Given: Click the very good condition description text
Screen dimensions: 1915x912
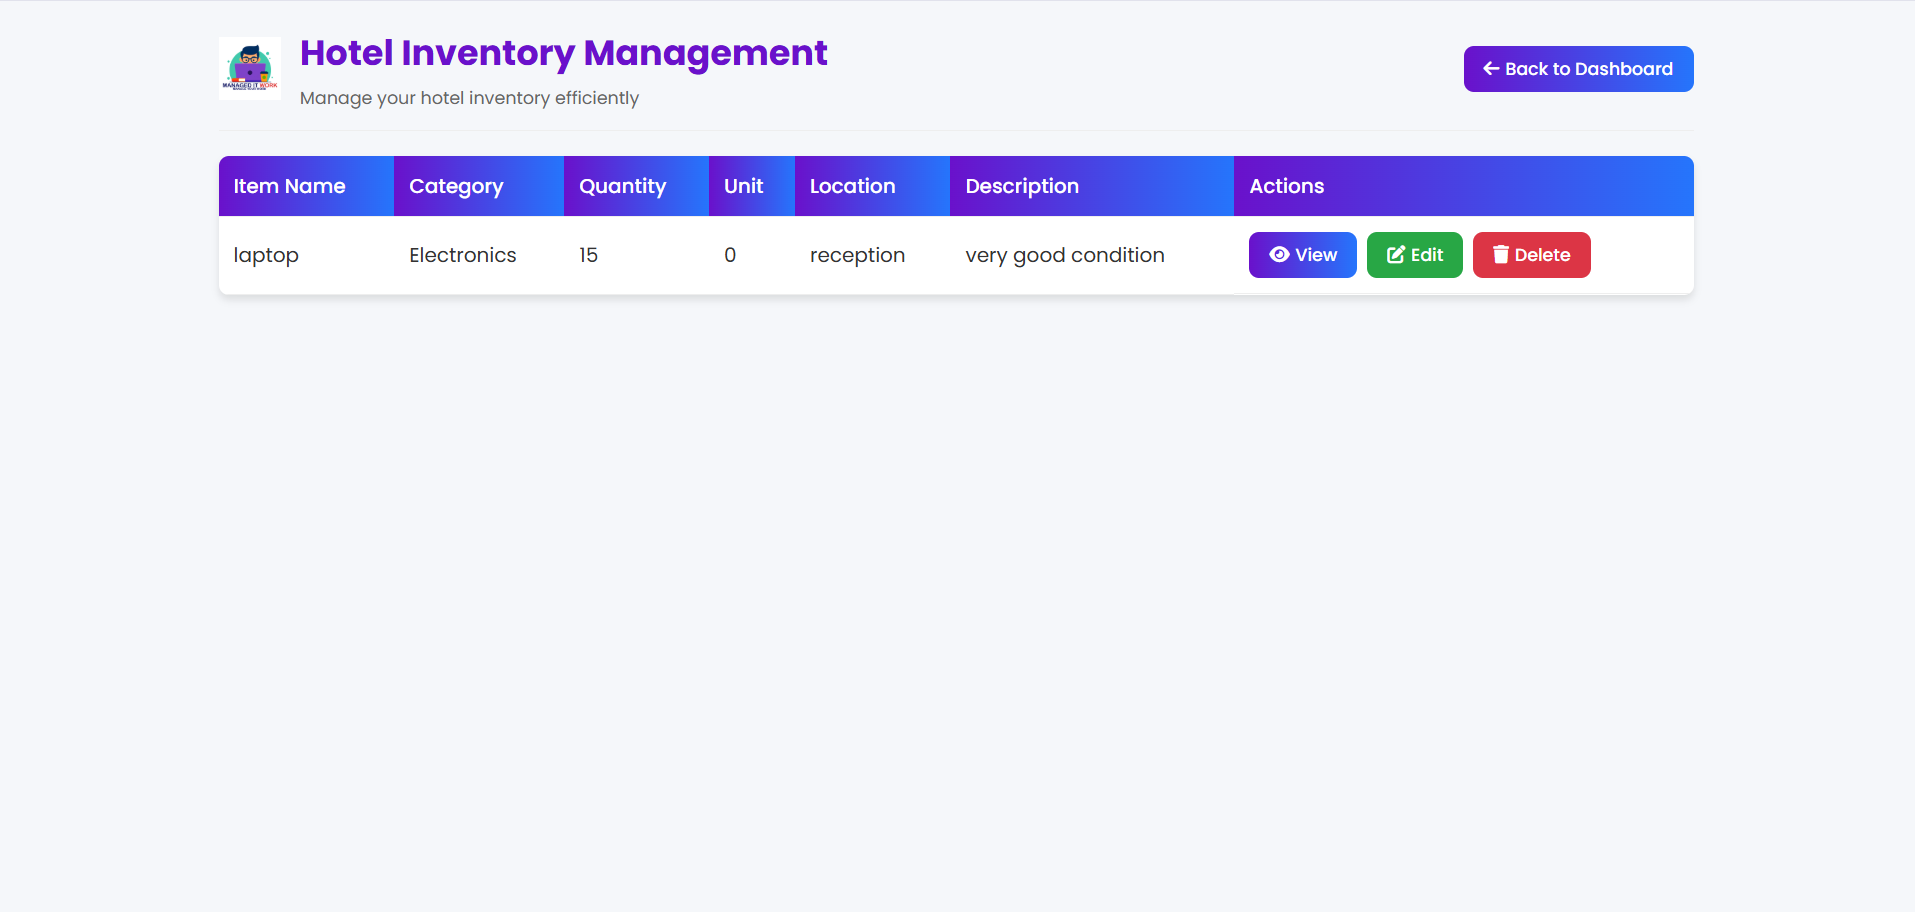Looking at the screenshot, I should [1064, 255].
